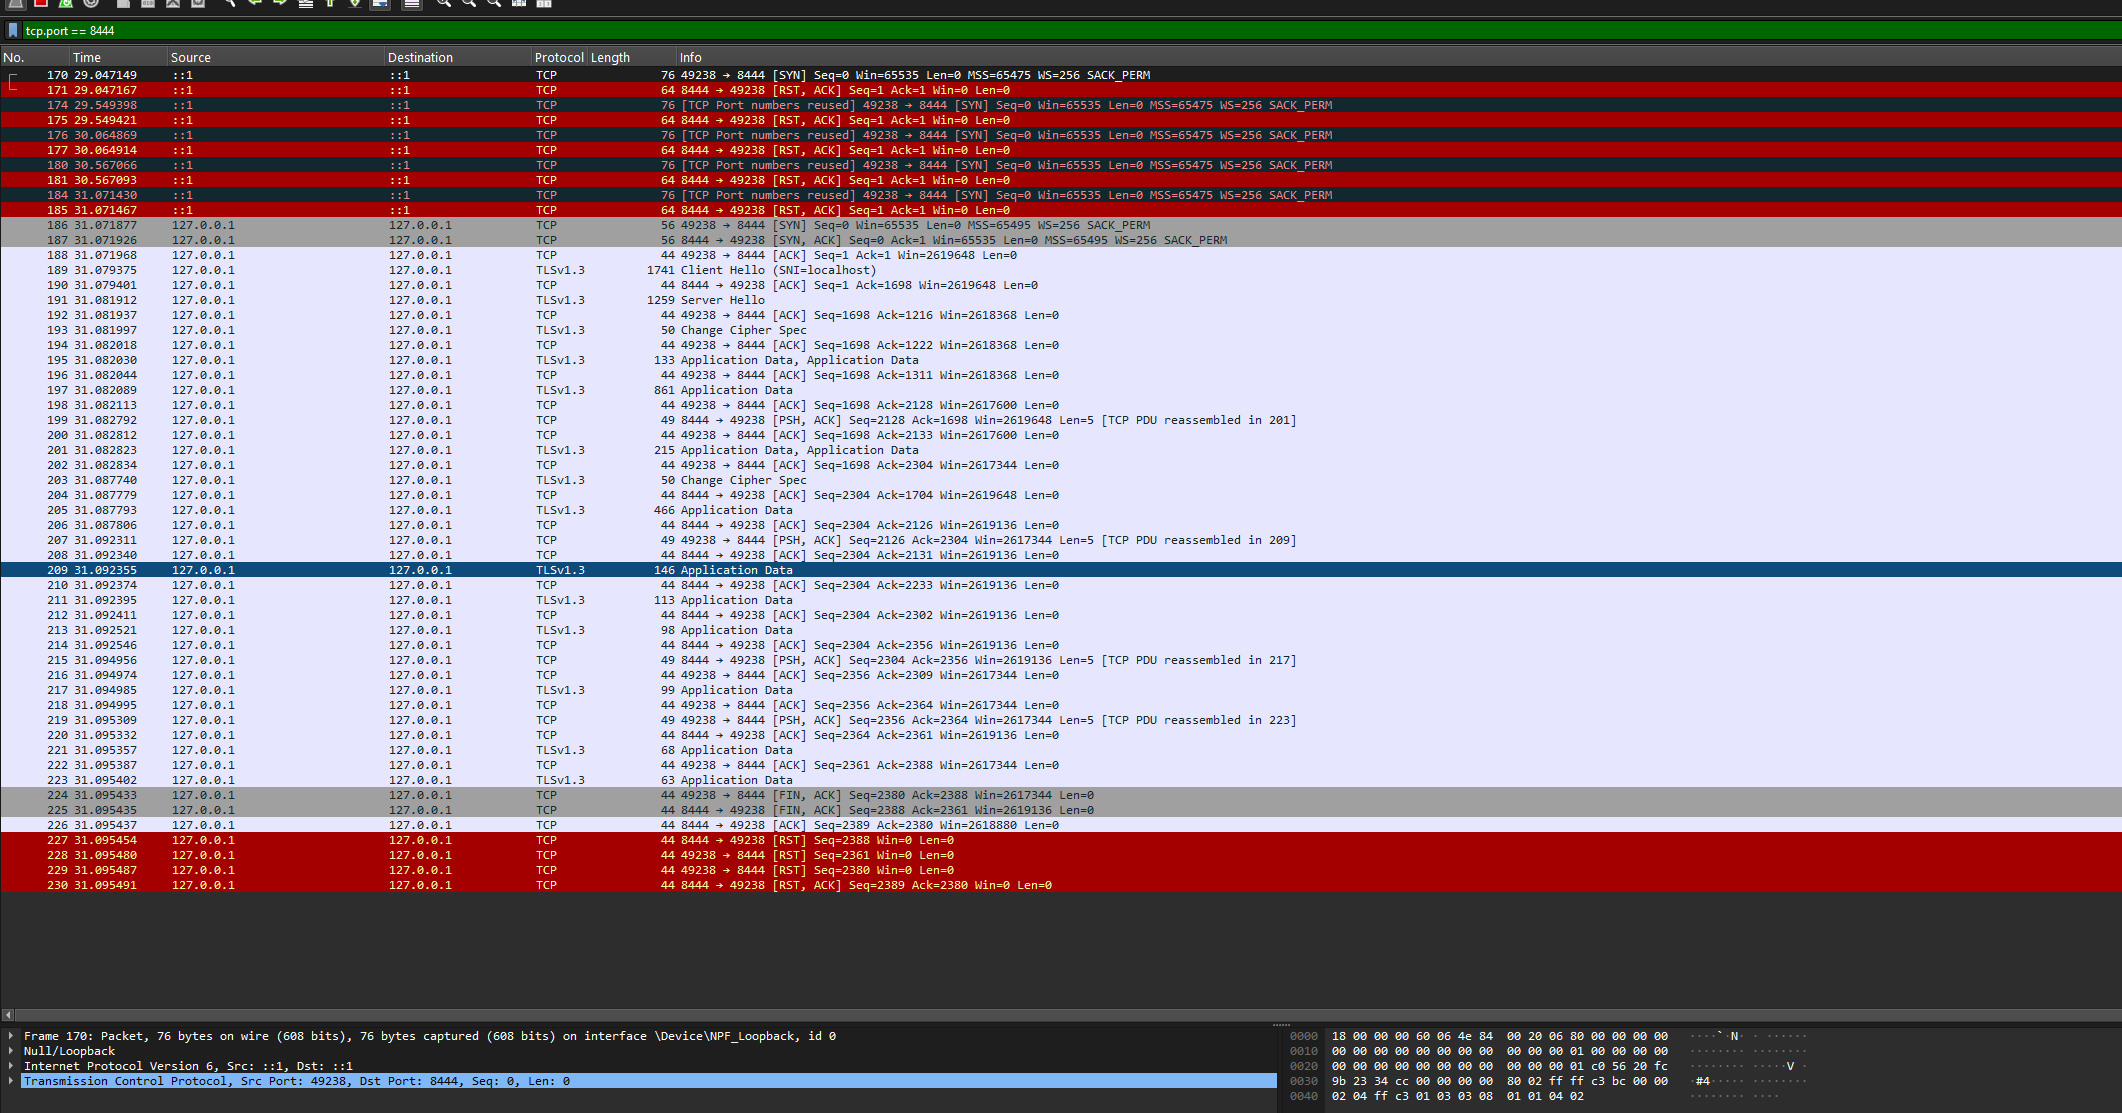Sort by the Info column header

tap(1399, 57)
